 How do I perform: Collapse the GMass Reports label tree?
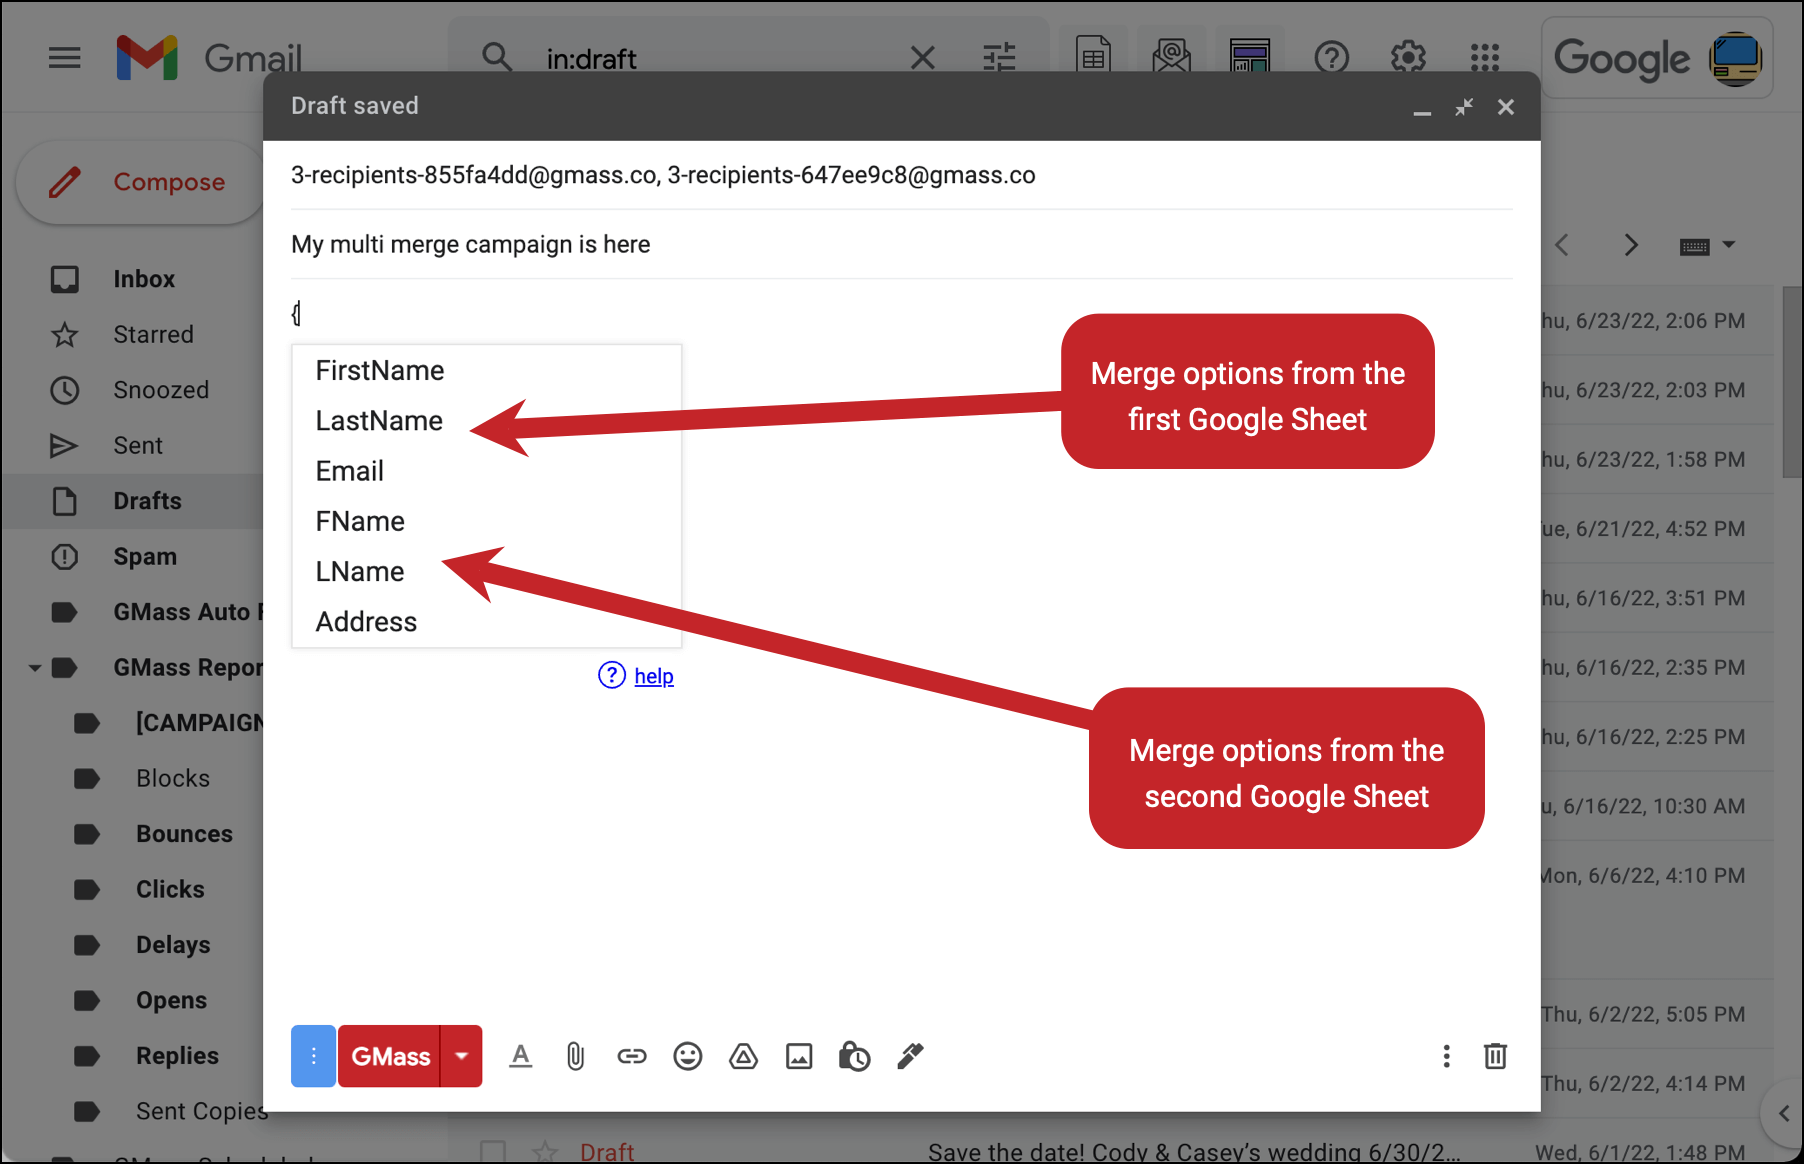point(35,667)
